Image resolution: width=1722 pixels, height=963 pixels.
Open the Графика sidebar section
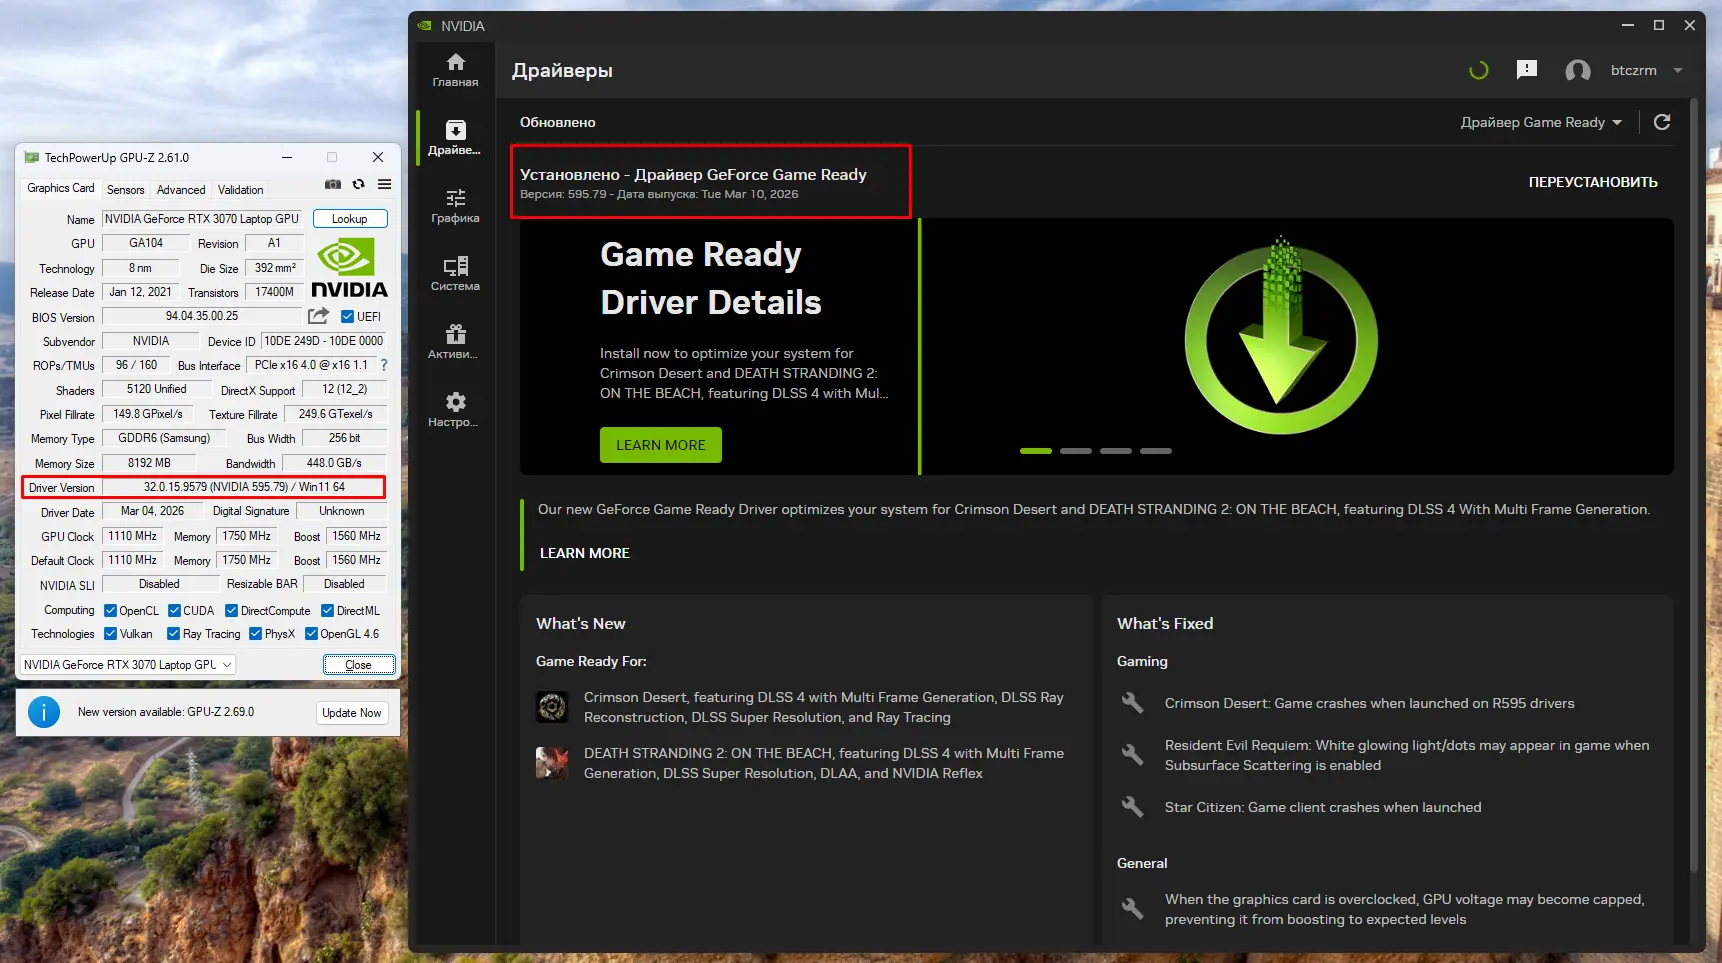pos(455,206)
